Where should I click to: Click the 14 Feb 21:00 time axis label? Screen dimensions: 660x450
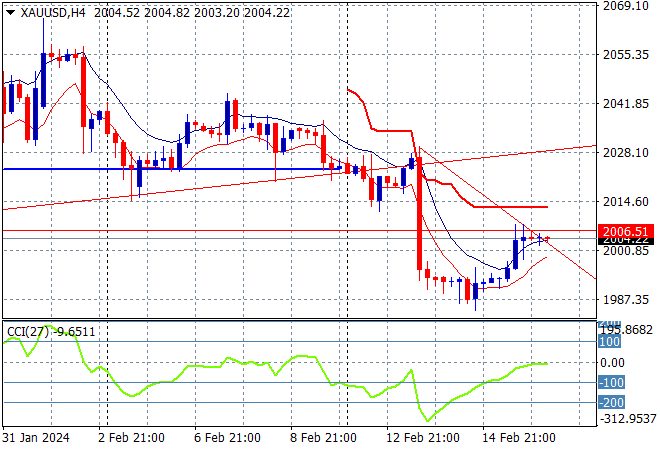[x=519, y=438]
